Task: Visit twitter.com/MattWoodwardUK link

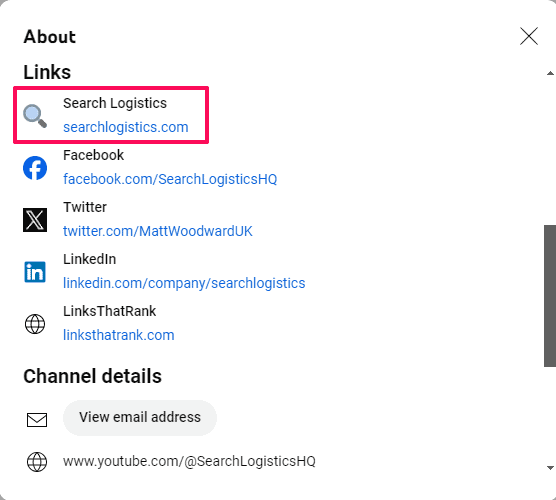Action: (x=158, y=231)
